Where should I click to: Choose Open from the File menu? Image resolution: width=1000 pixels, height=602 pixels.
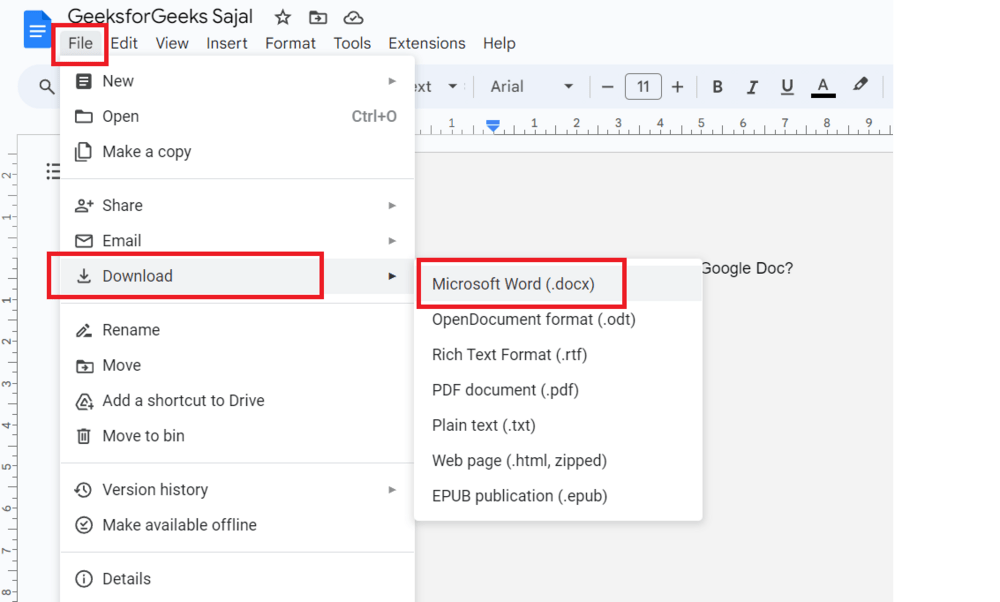click(x=237, y=116)
